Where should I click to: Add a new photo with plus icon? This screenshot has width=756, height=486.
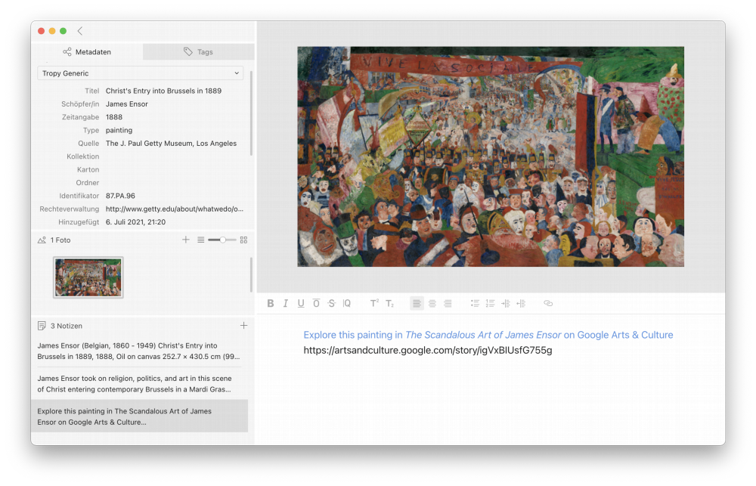click(185, 240)
